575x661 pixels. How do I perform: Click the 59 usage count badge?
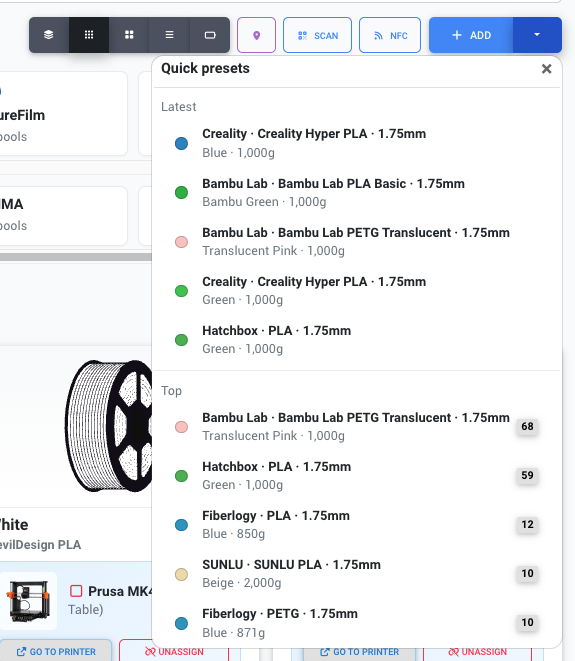527,476
